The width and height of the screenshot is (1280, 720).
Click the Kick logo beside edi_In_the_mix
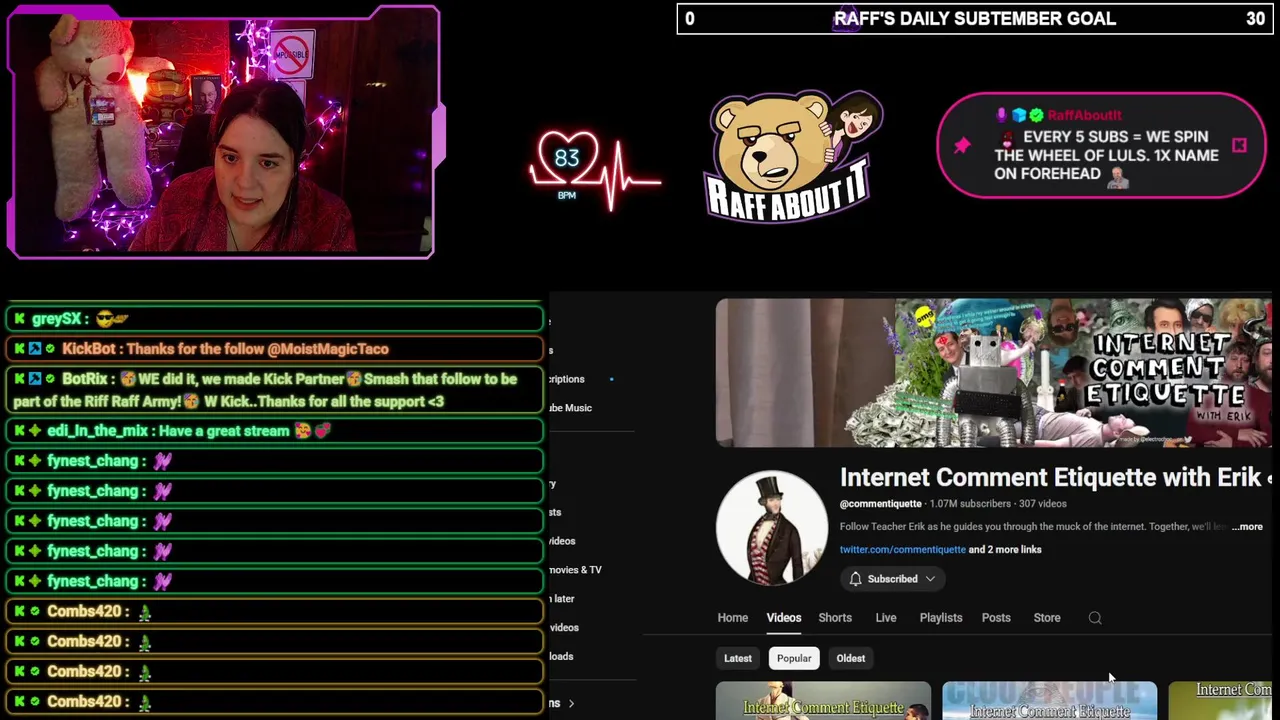pyautogui.click(x=19, y=431)
